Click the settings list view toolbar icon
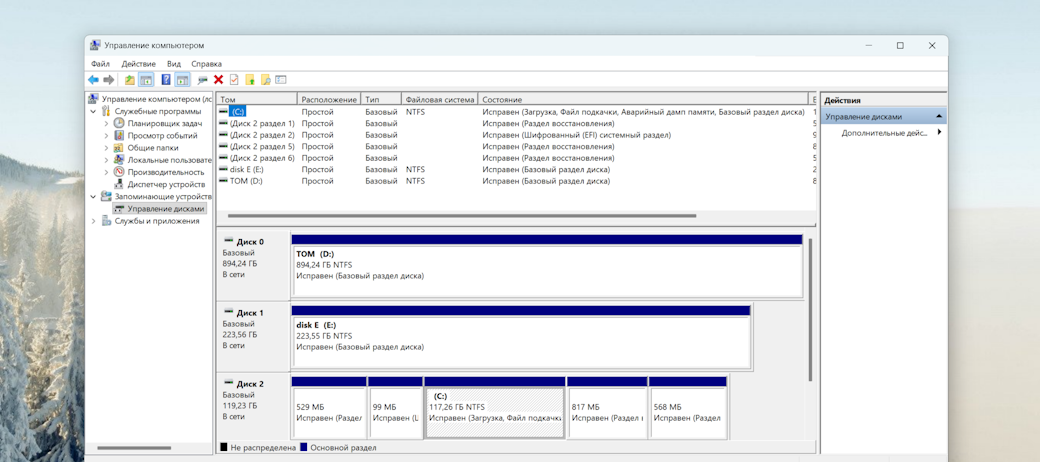Screen dimensions: 1040x462 coord(281,80)
